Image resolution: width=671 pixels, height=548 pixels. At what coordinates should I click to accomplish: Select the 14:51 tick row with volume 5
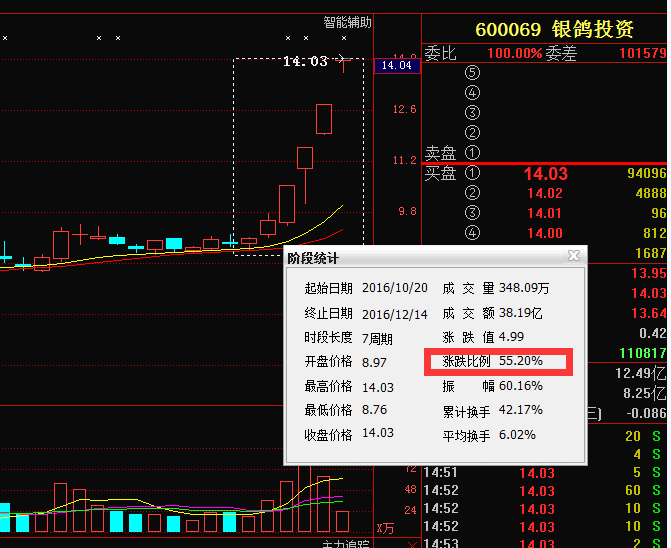click(x=544, y=472)
